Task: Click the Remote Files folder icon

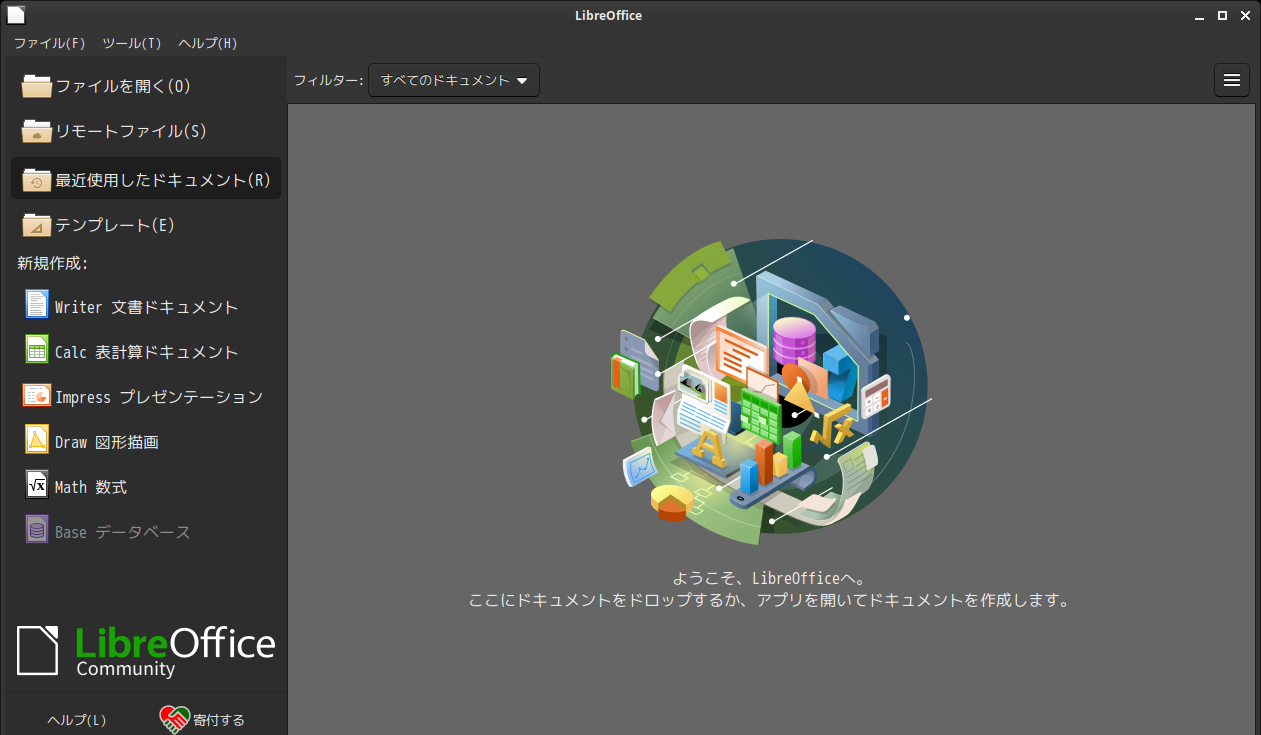Action: point(37,131)
